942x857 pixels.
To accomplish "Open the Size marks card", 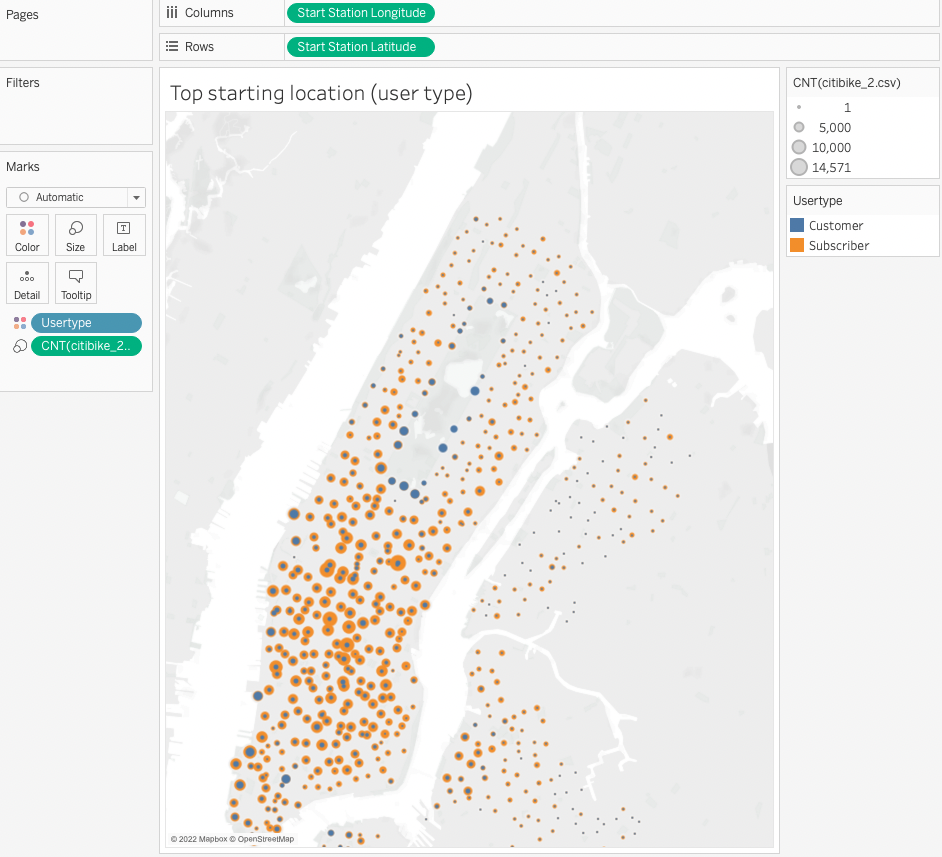I will pos(76,235).
